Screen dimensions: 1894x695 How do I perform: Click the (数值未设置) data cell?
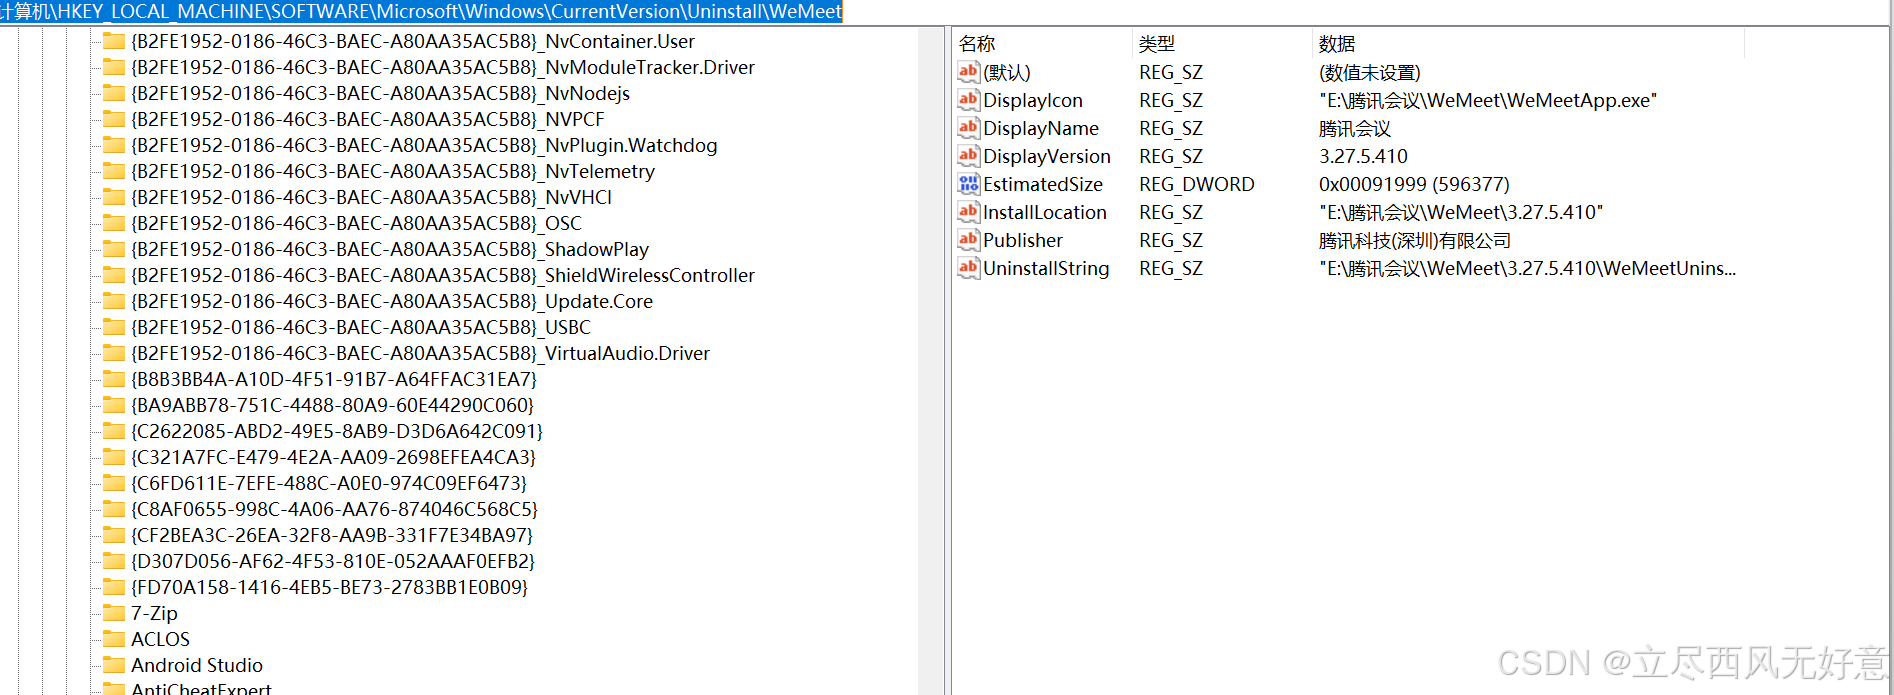coord(1370,72)
